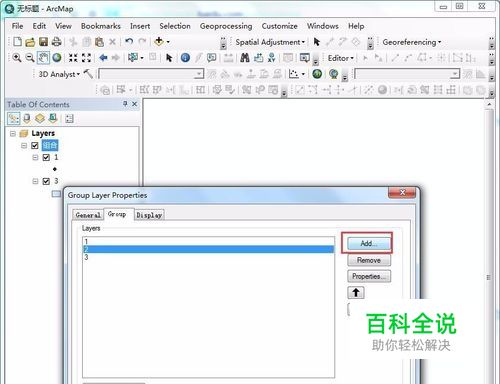The height and width of the screenshot is (384, 500).
Task: Open the Selection menu
Action: click(x=175, y=26)
